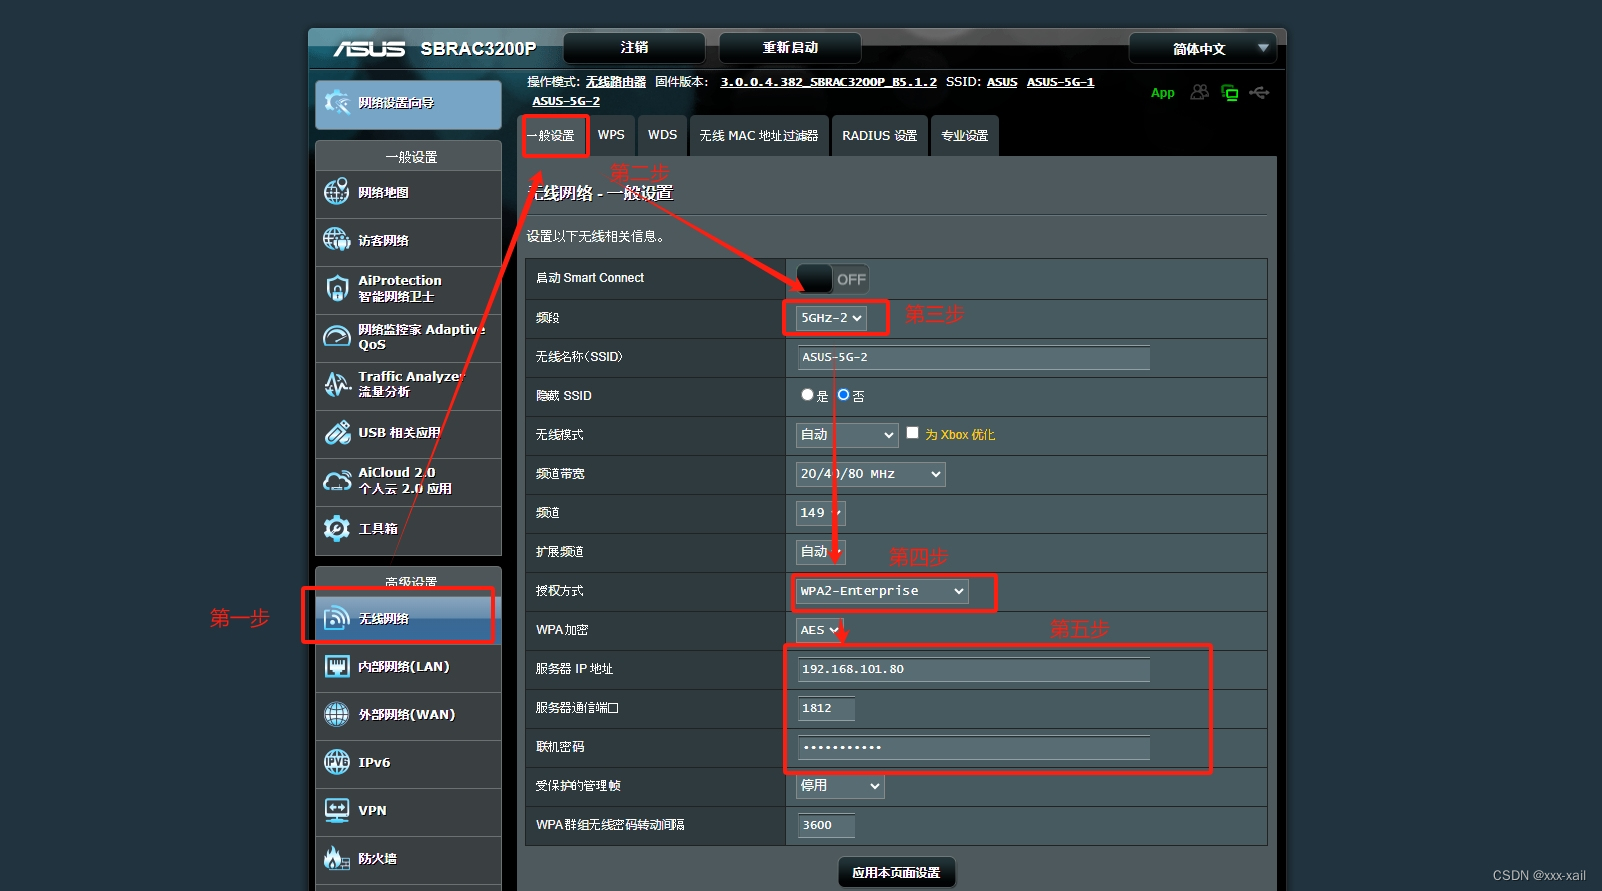Open the 专业设置 tab
Image resolution: width=1602 pixels, height=891 pixels.
(965, 136)
